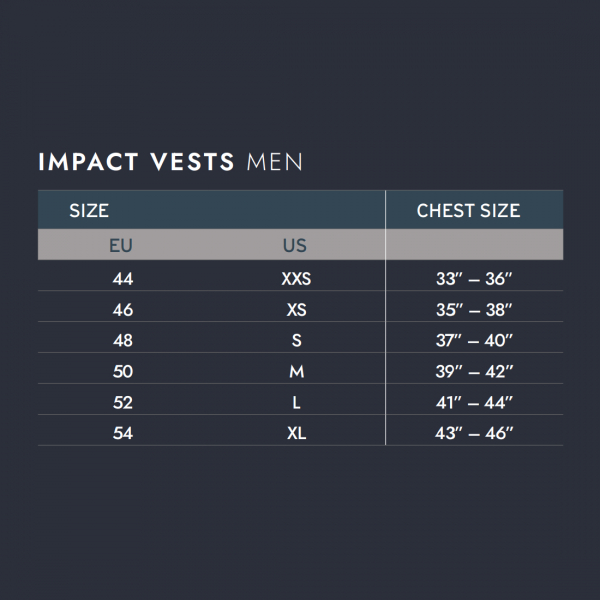Select the CHEST SIZE column header
Image resolution: width=600 pixels, height=600 pixels.
(468, 210)
